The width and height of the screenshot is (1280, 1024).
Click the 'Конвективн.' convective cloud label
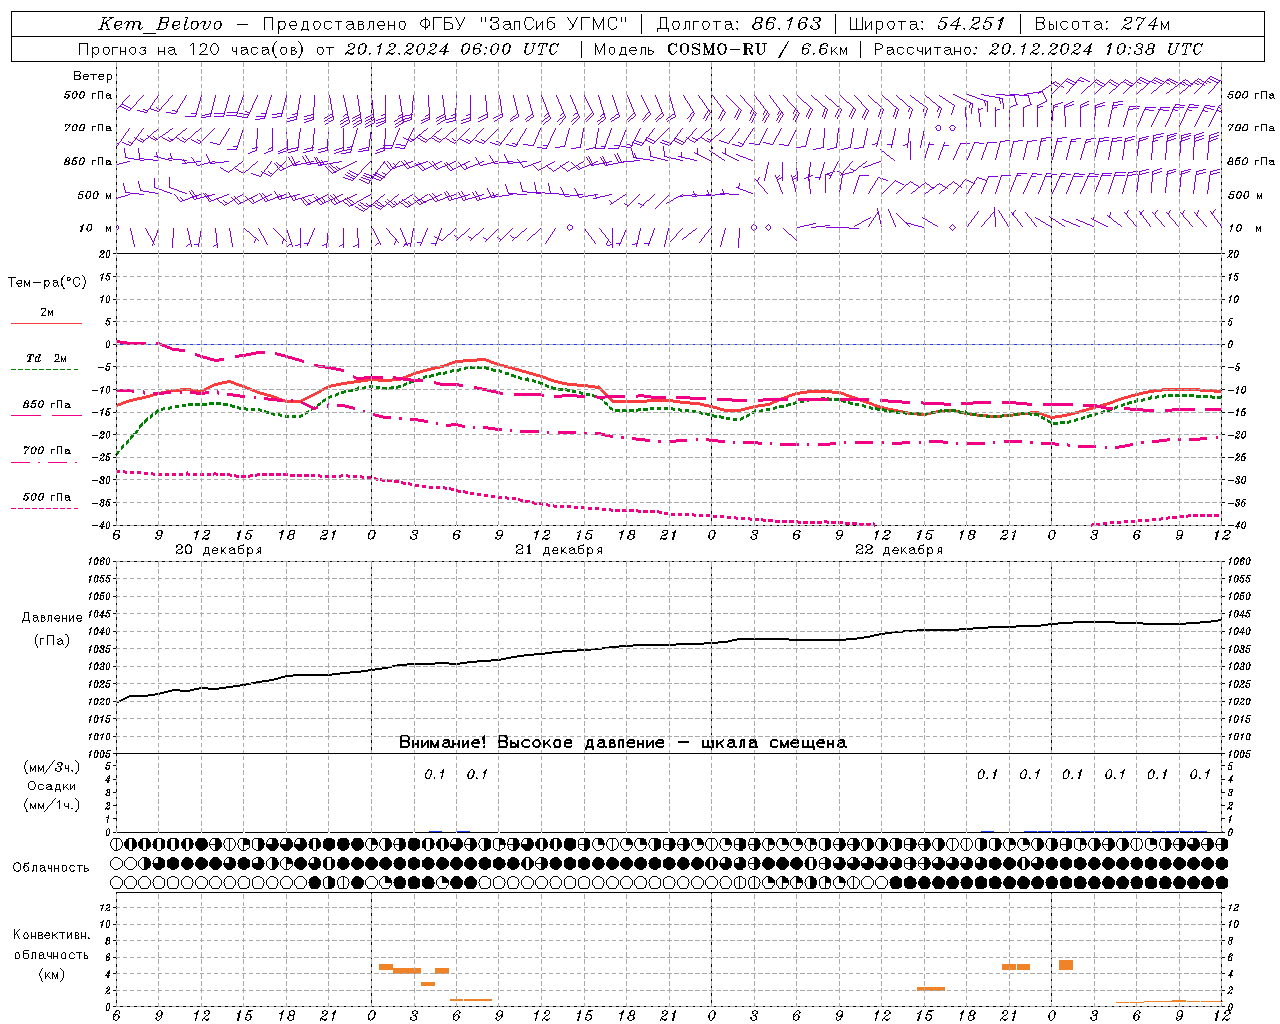(51, 935)
